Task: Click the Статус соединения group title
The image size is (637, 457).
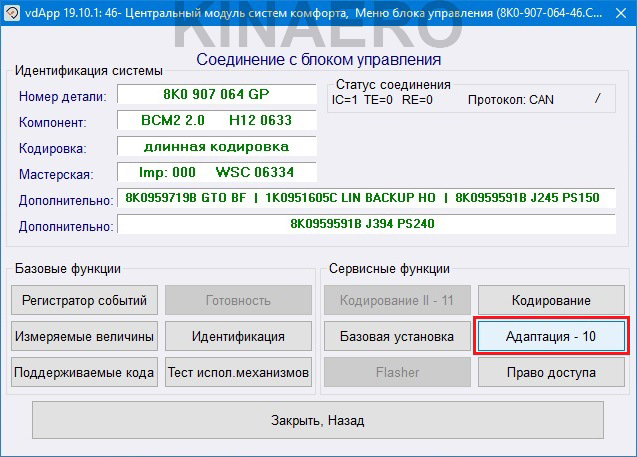Action: coord(393,84)
